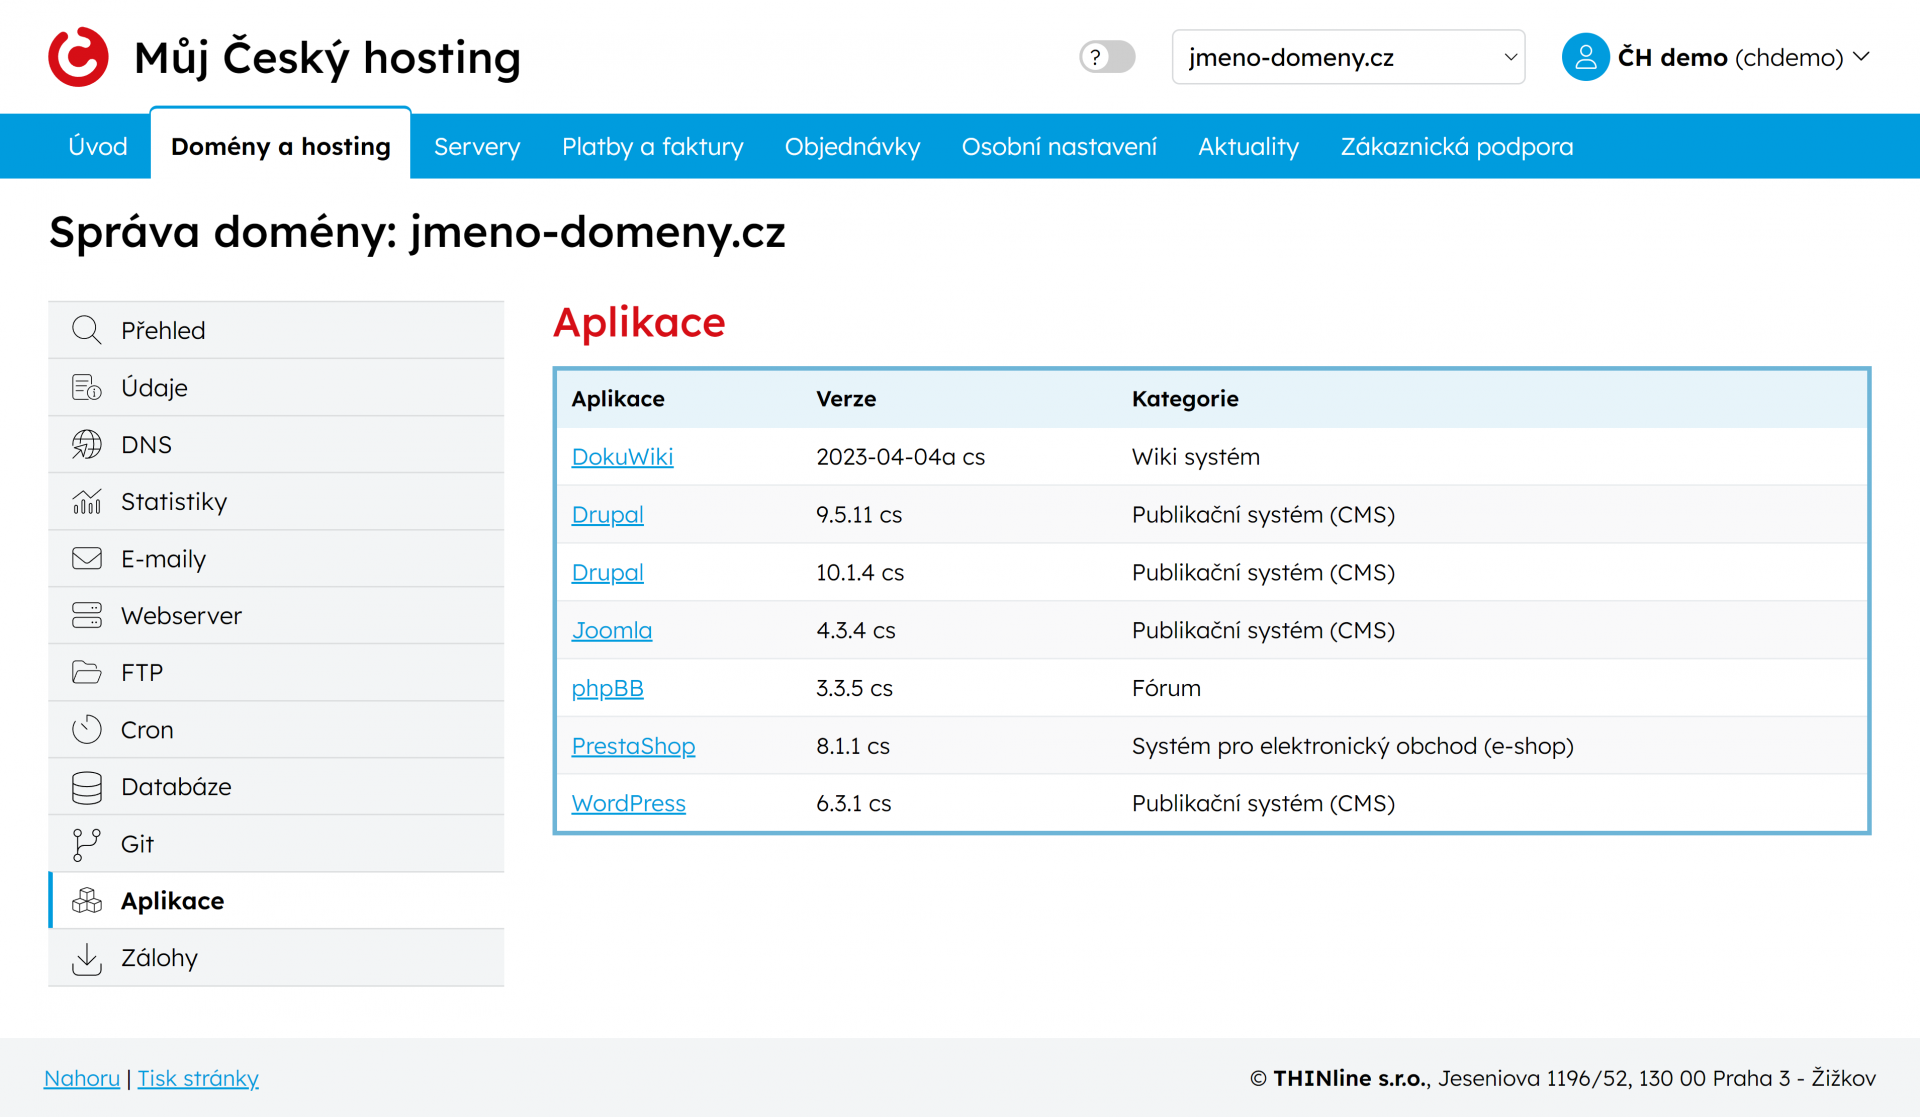Click the '2023-04-04a cs' version cell
The height and width of the screenshot is (1117, 1920).
coord(900,457)
